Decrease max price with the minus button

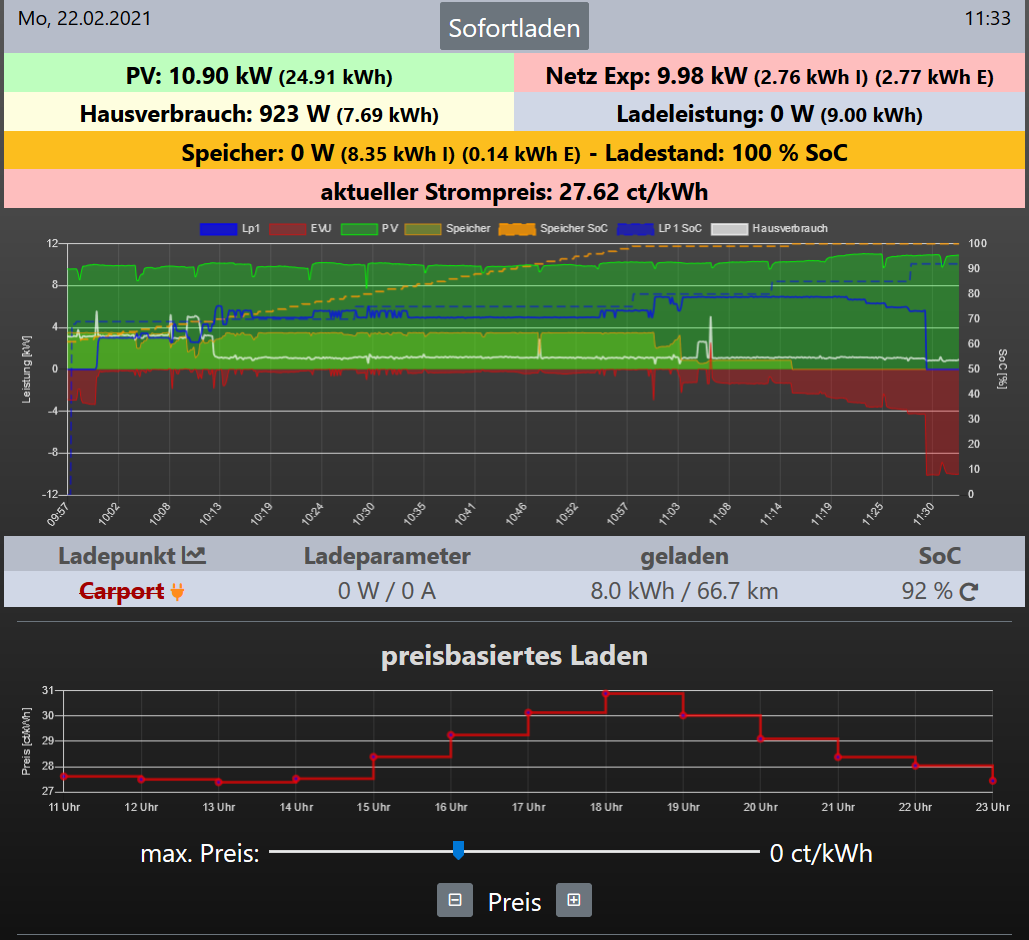(x=454, y=900)
